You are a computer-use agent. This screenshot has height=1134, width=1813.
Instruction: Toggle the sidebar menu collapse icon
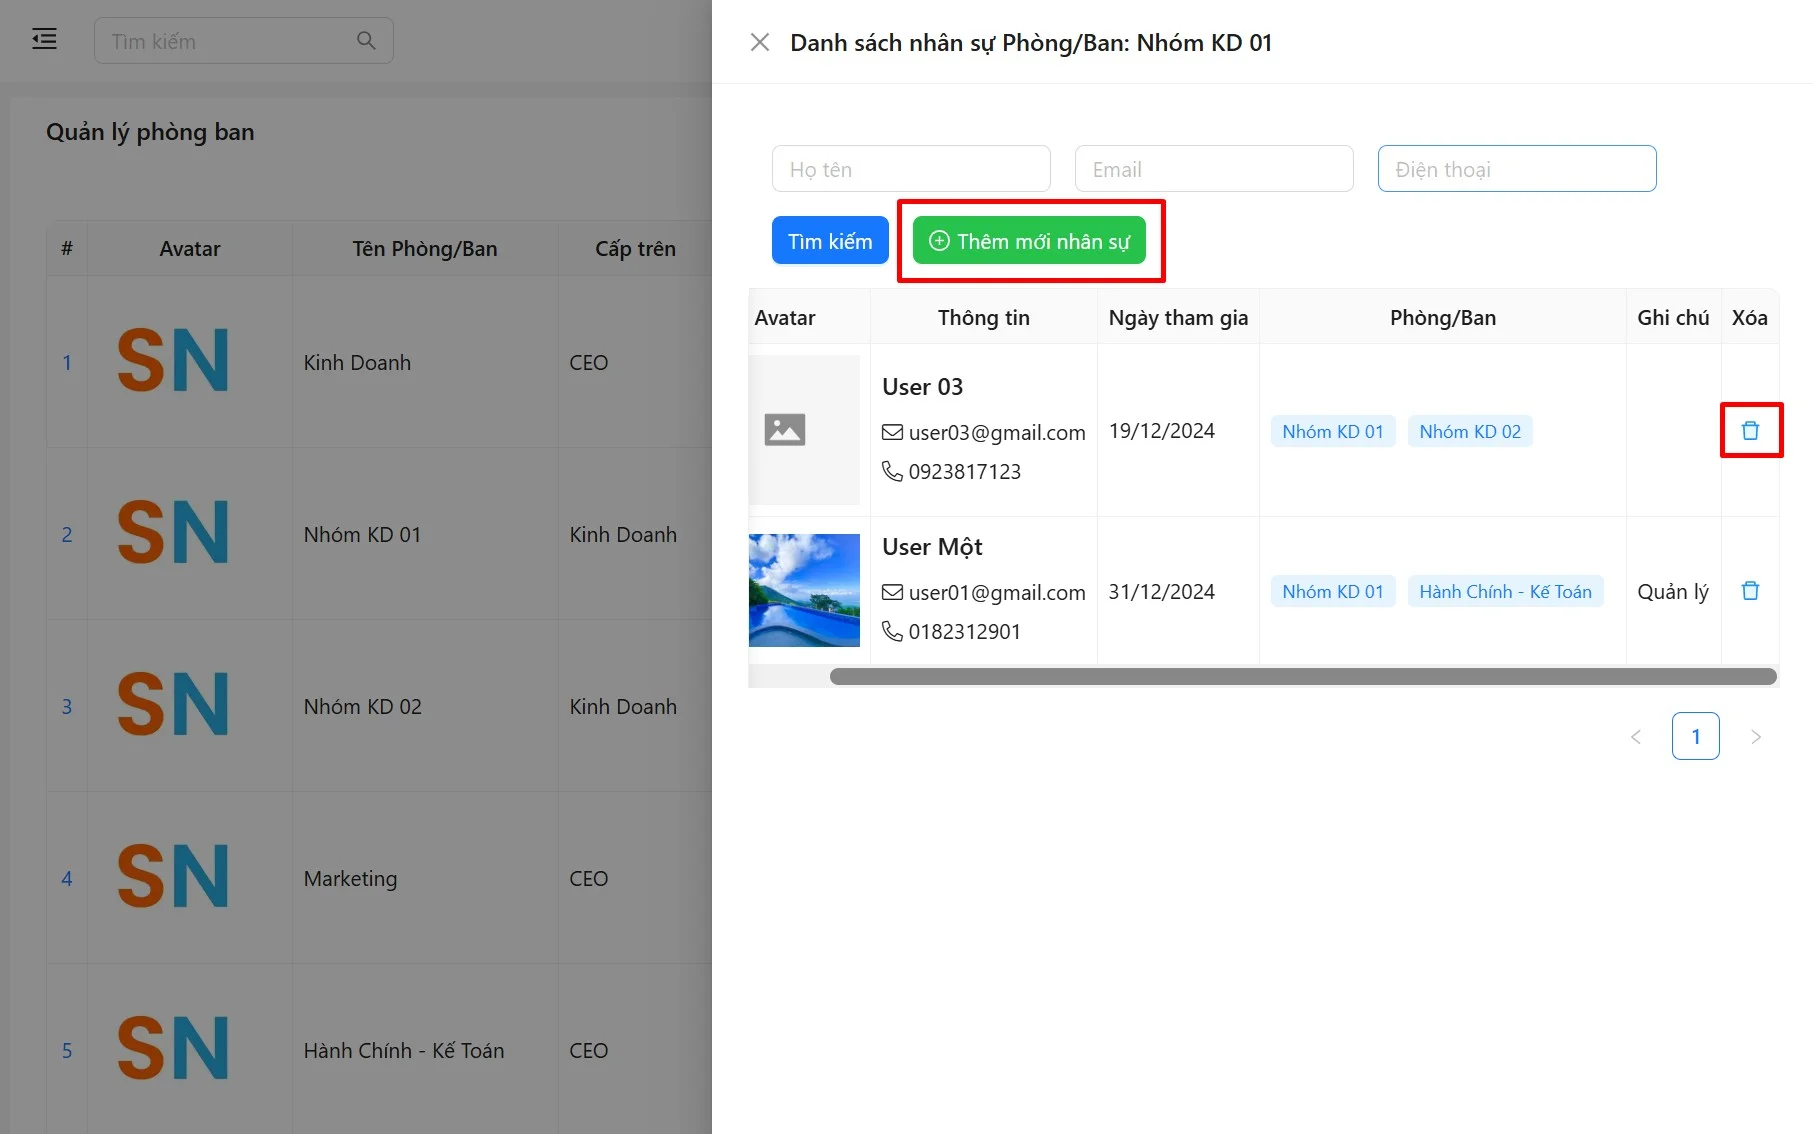coord(44,40)
